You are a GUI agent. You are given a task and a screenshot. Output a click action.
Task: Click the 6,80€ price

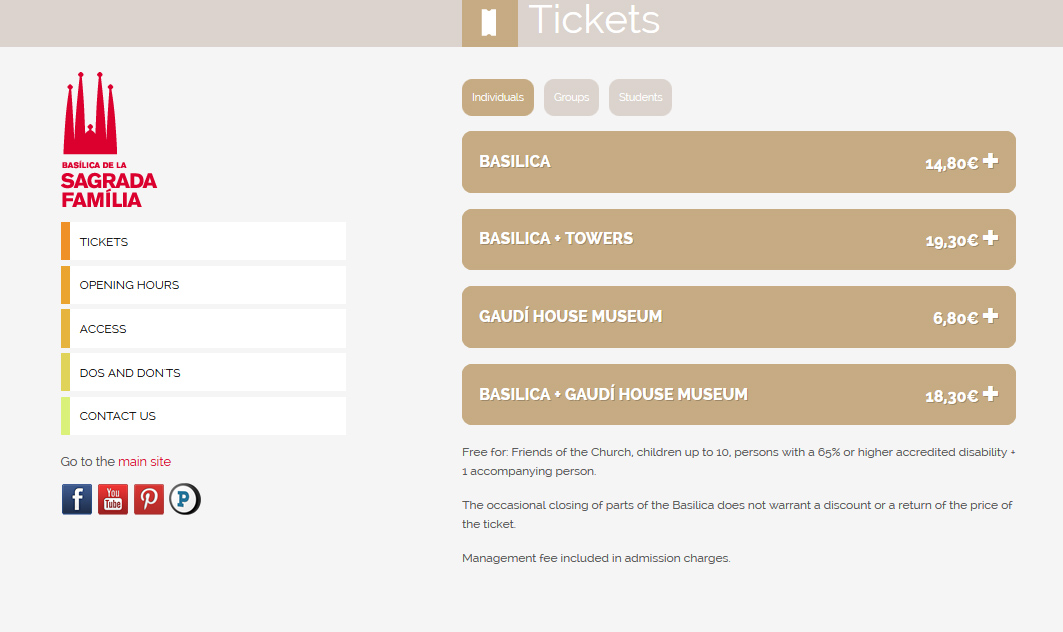point(956,318)
